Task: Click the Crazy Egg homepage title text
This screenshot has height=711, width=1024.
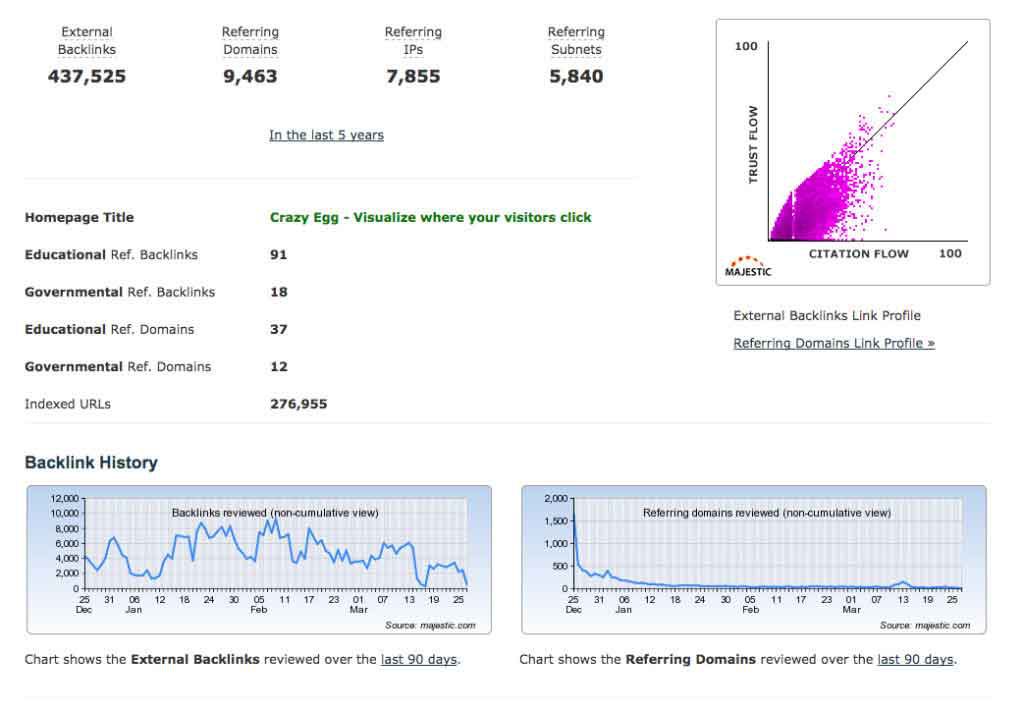Action: pyautogui.click(x=430, y=217)
